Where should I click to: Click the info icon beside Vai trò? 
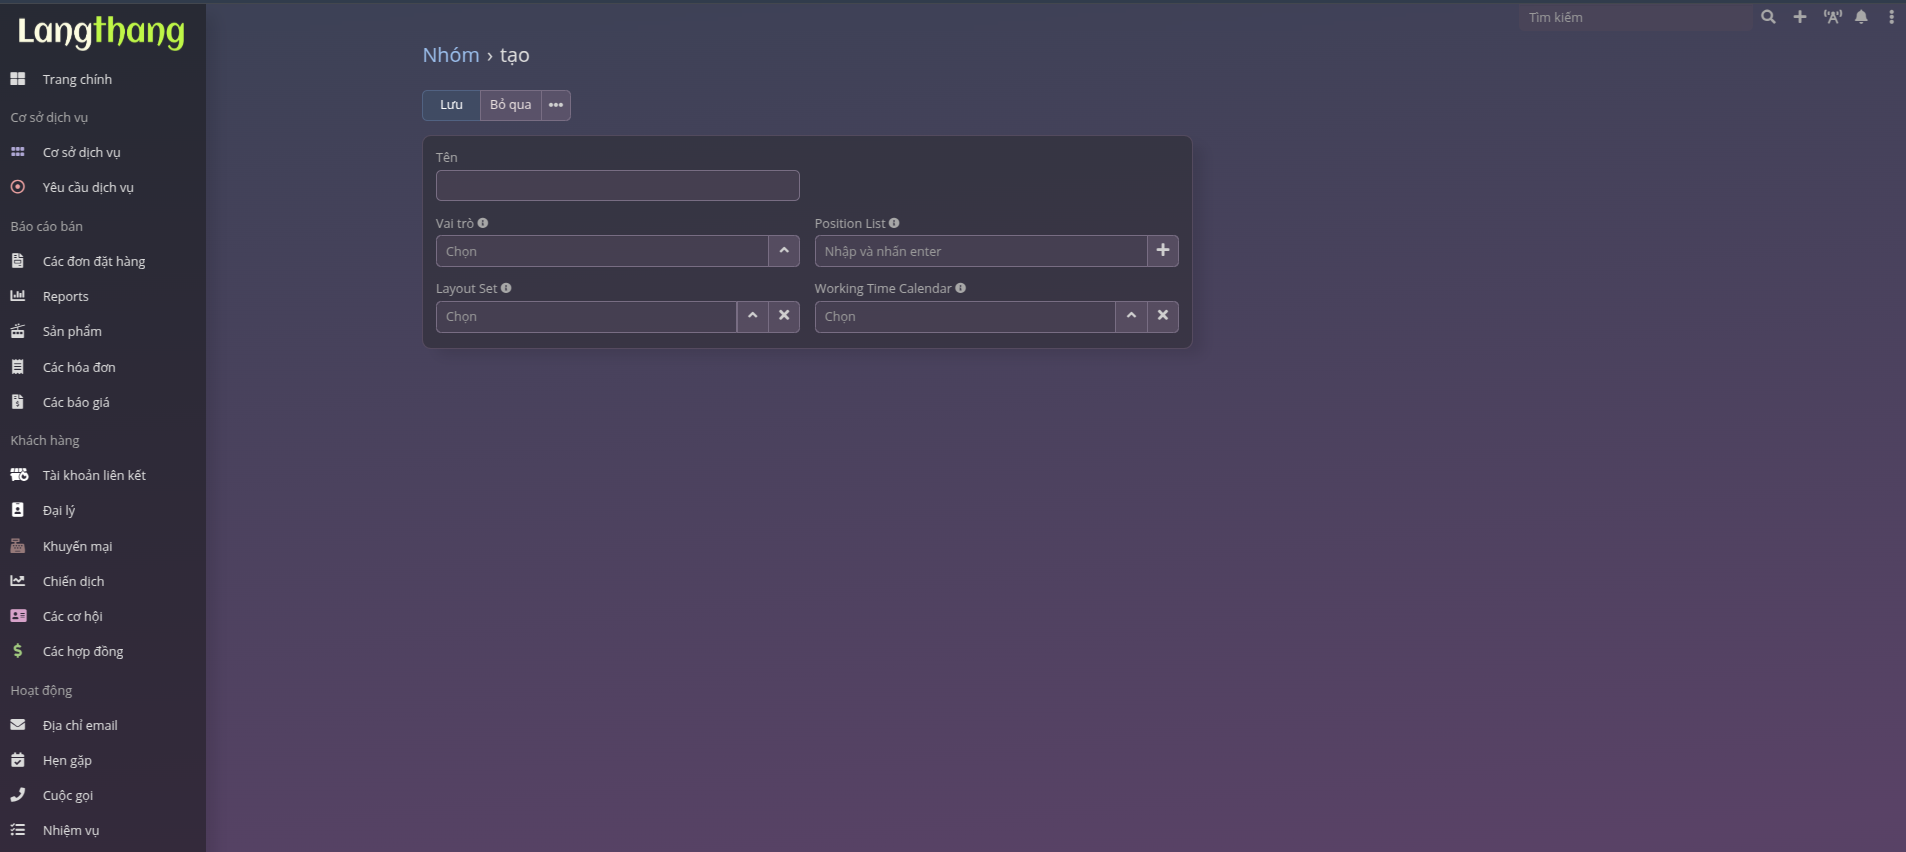click(483, 223)
